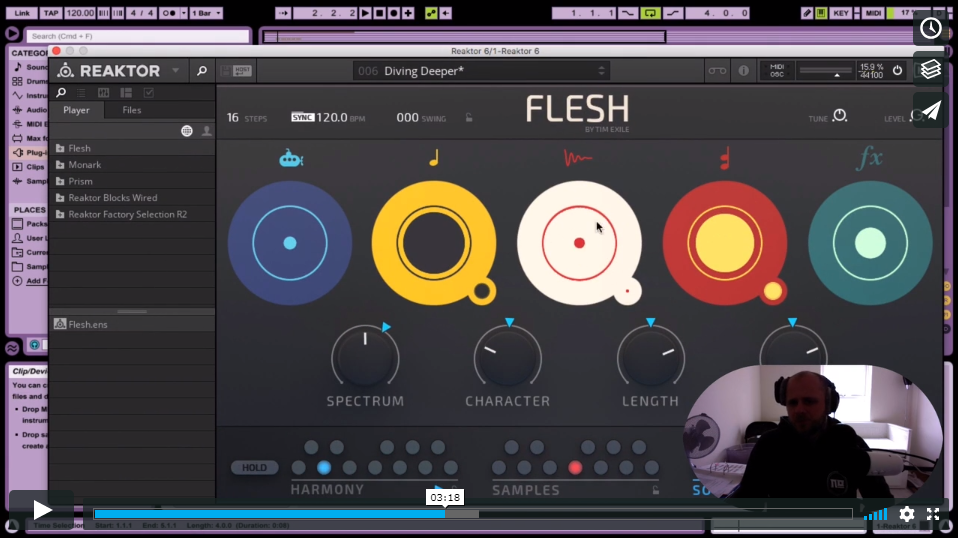Click the globe factory content icon
The image size is (958, 538).
pos(187,131)
